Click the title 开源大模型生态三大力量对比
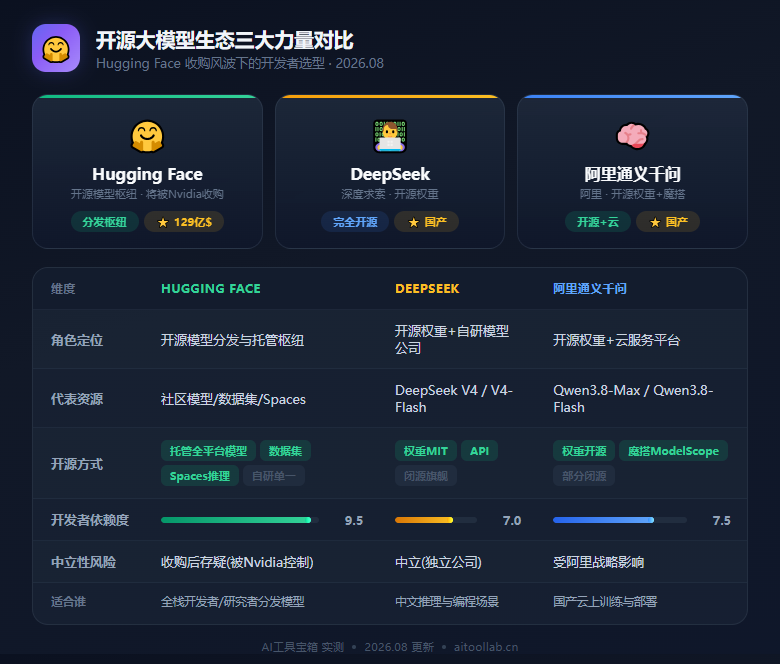This screenshot has width=780, height=664. click(225, 40)
